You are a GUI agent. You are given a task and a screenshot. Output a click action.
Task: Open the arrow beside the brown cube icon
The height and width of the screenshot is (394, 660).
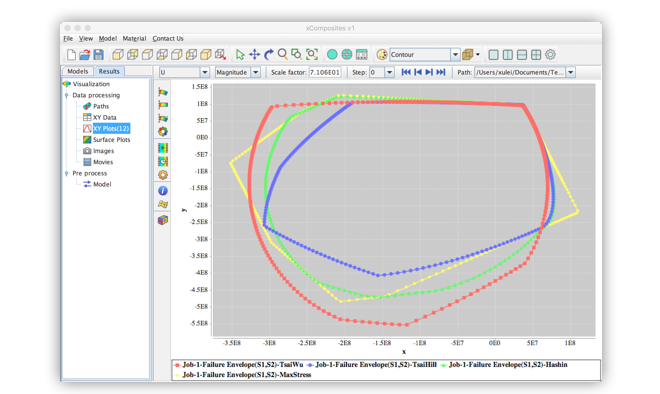pos(478,55)
